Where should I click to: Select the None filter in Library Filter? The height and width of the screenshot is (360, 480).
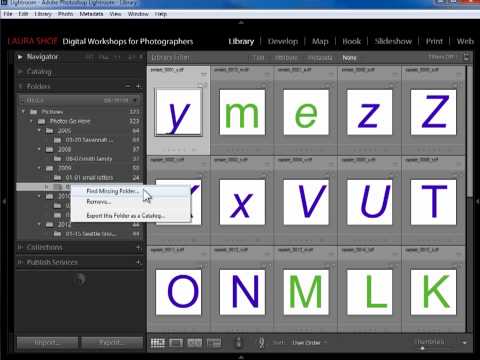(x=349, y=57)
